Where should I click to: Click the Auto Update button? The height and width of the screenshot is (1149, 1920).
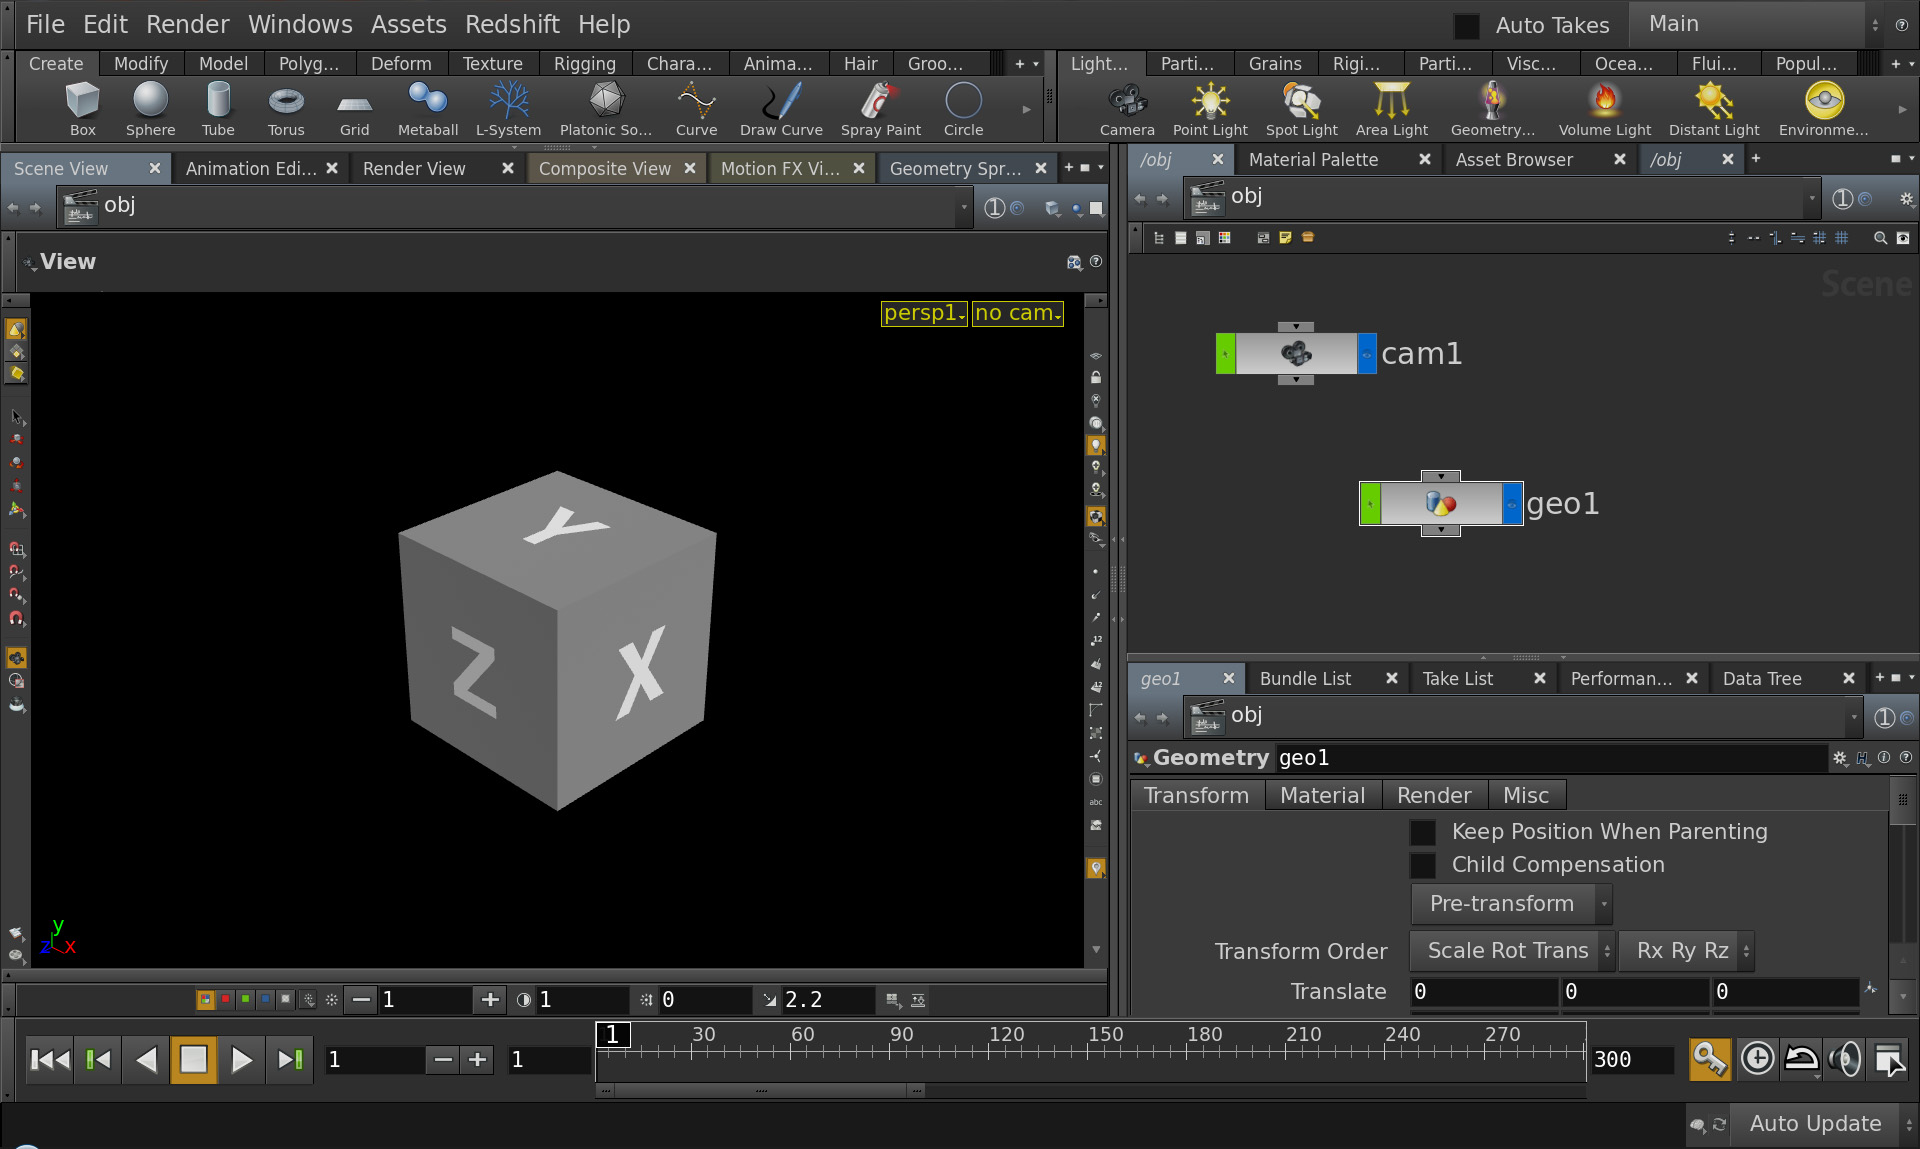1814,1124
